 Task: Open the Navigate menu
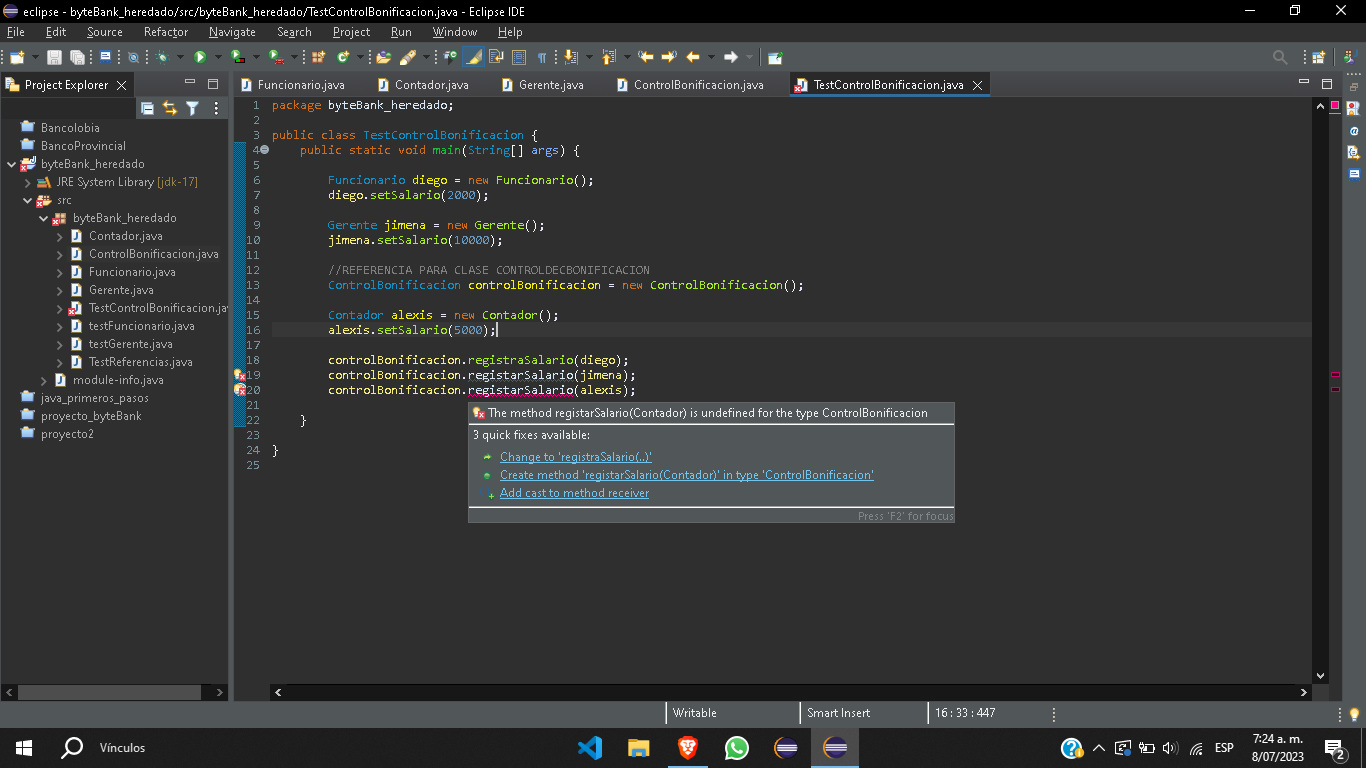[x=232, y=32]
